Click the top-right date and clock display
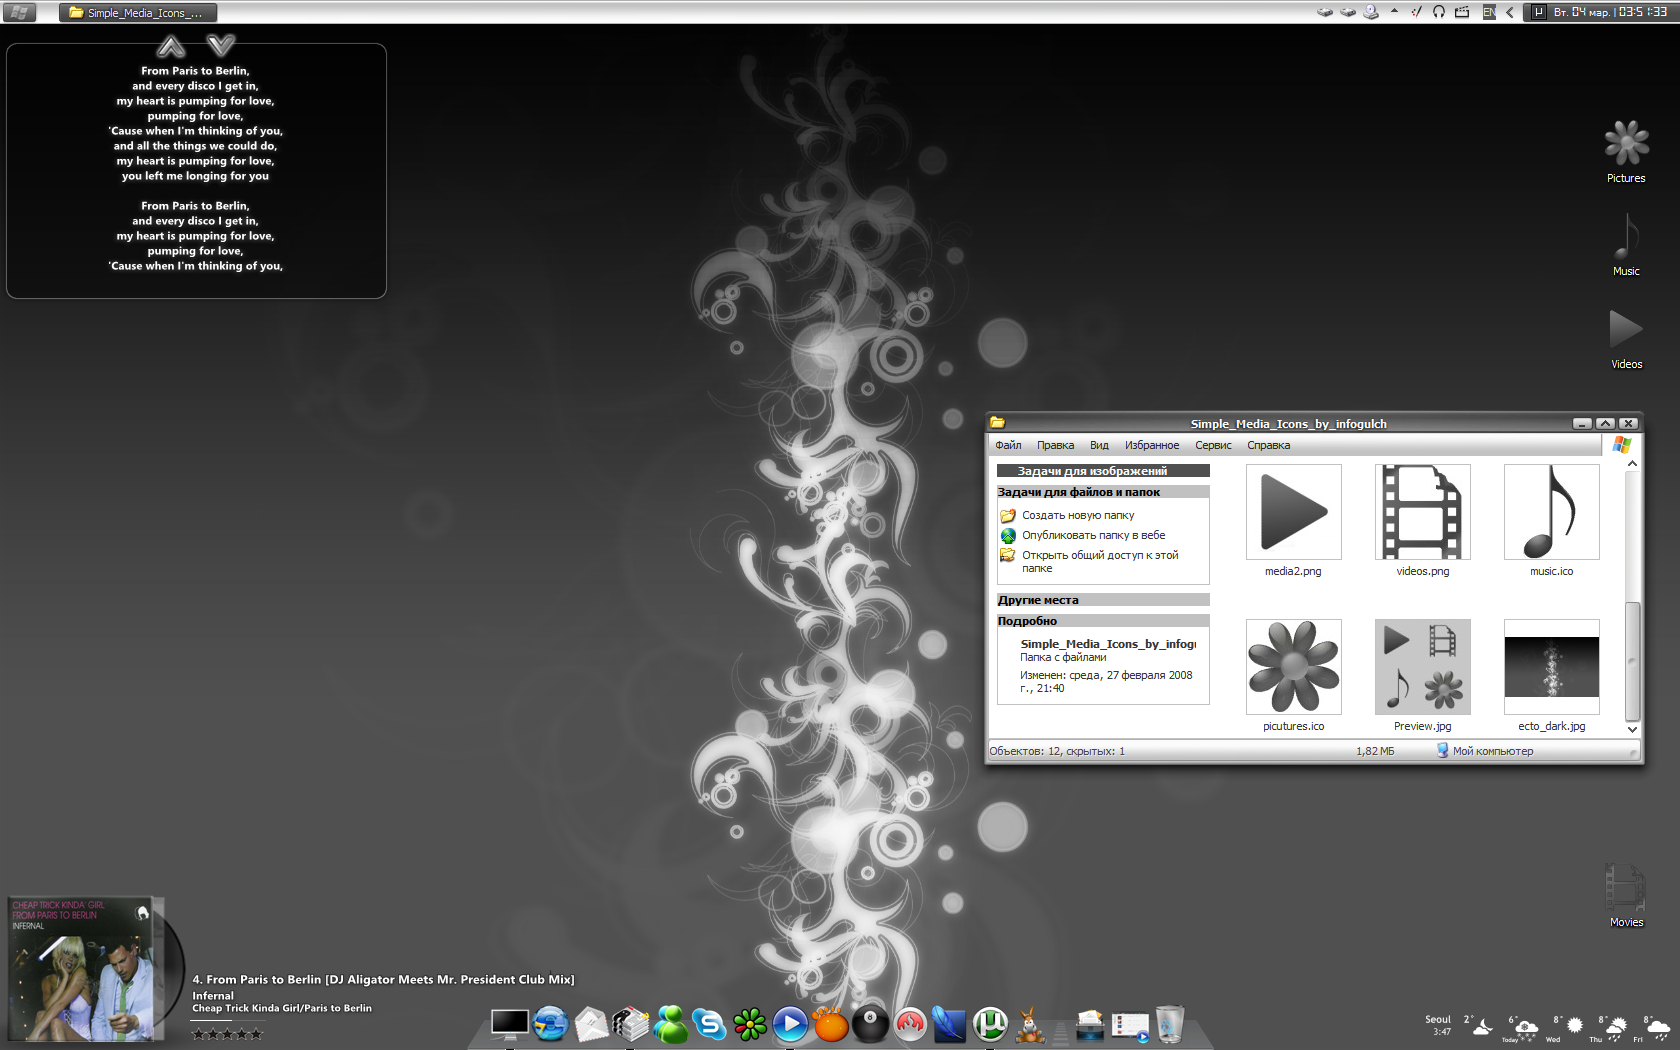This screenshot has width=1680, height=1050. (1610, 12)
